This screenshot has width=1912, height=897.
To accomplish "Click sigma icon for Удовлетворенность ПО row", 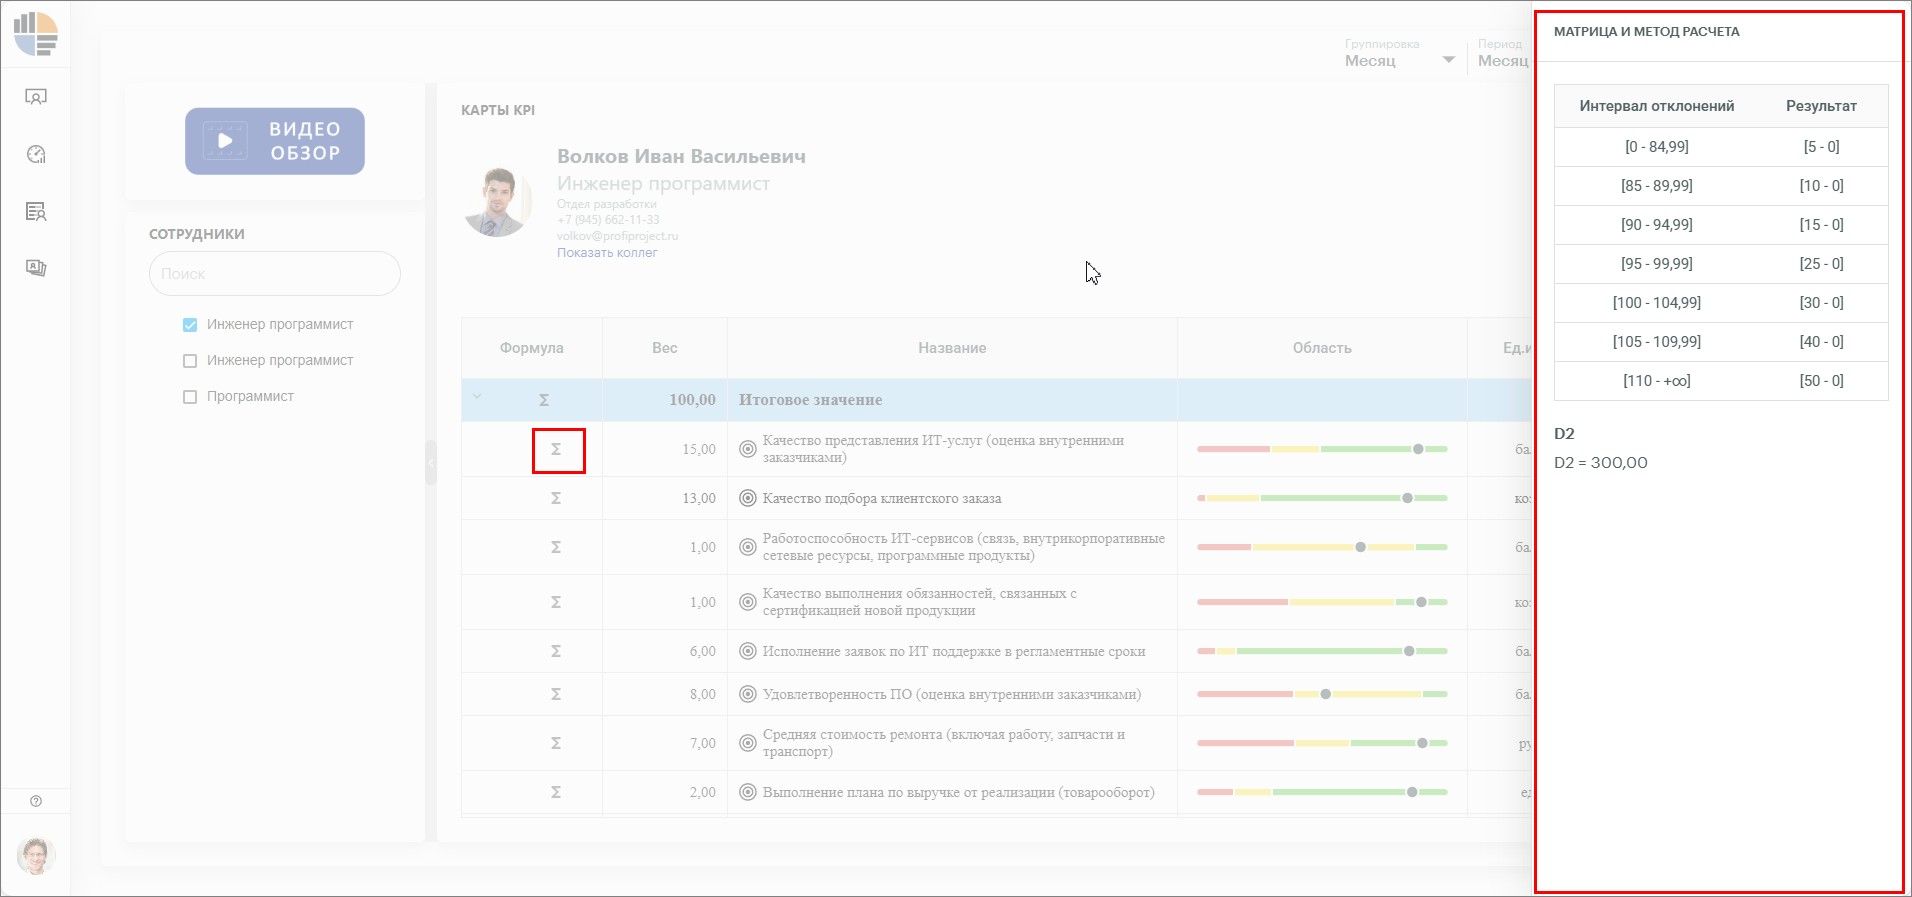I will coord(556,694).
